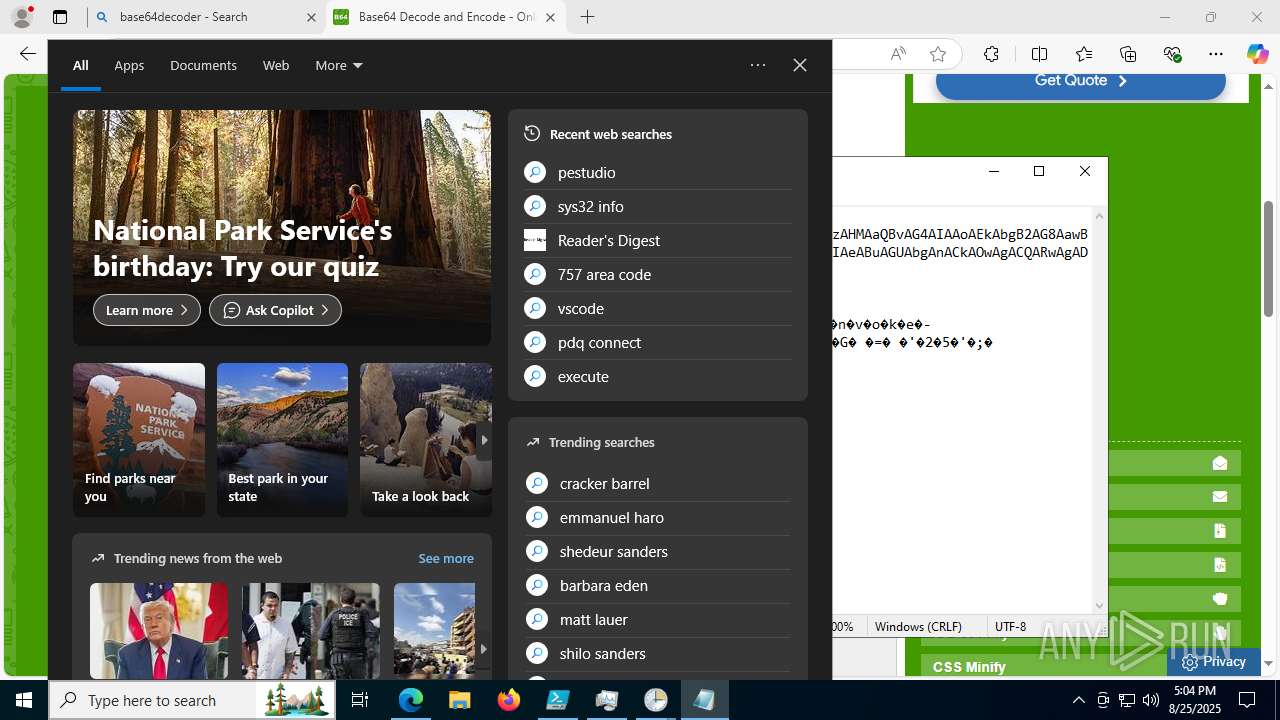Image resolution: width=1280 pixels, height=720 pixels.
Task: Select the Apps search filter tab
Action: pyautogui.click(x=129, y=65)
